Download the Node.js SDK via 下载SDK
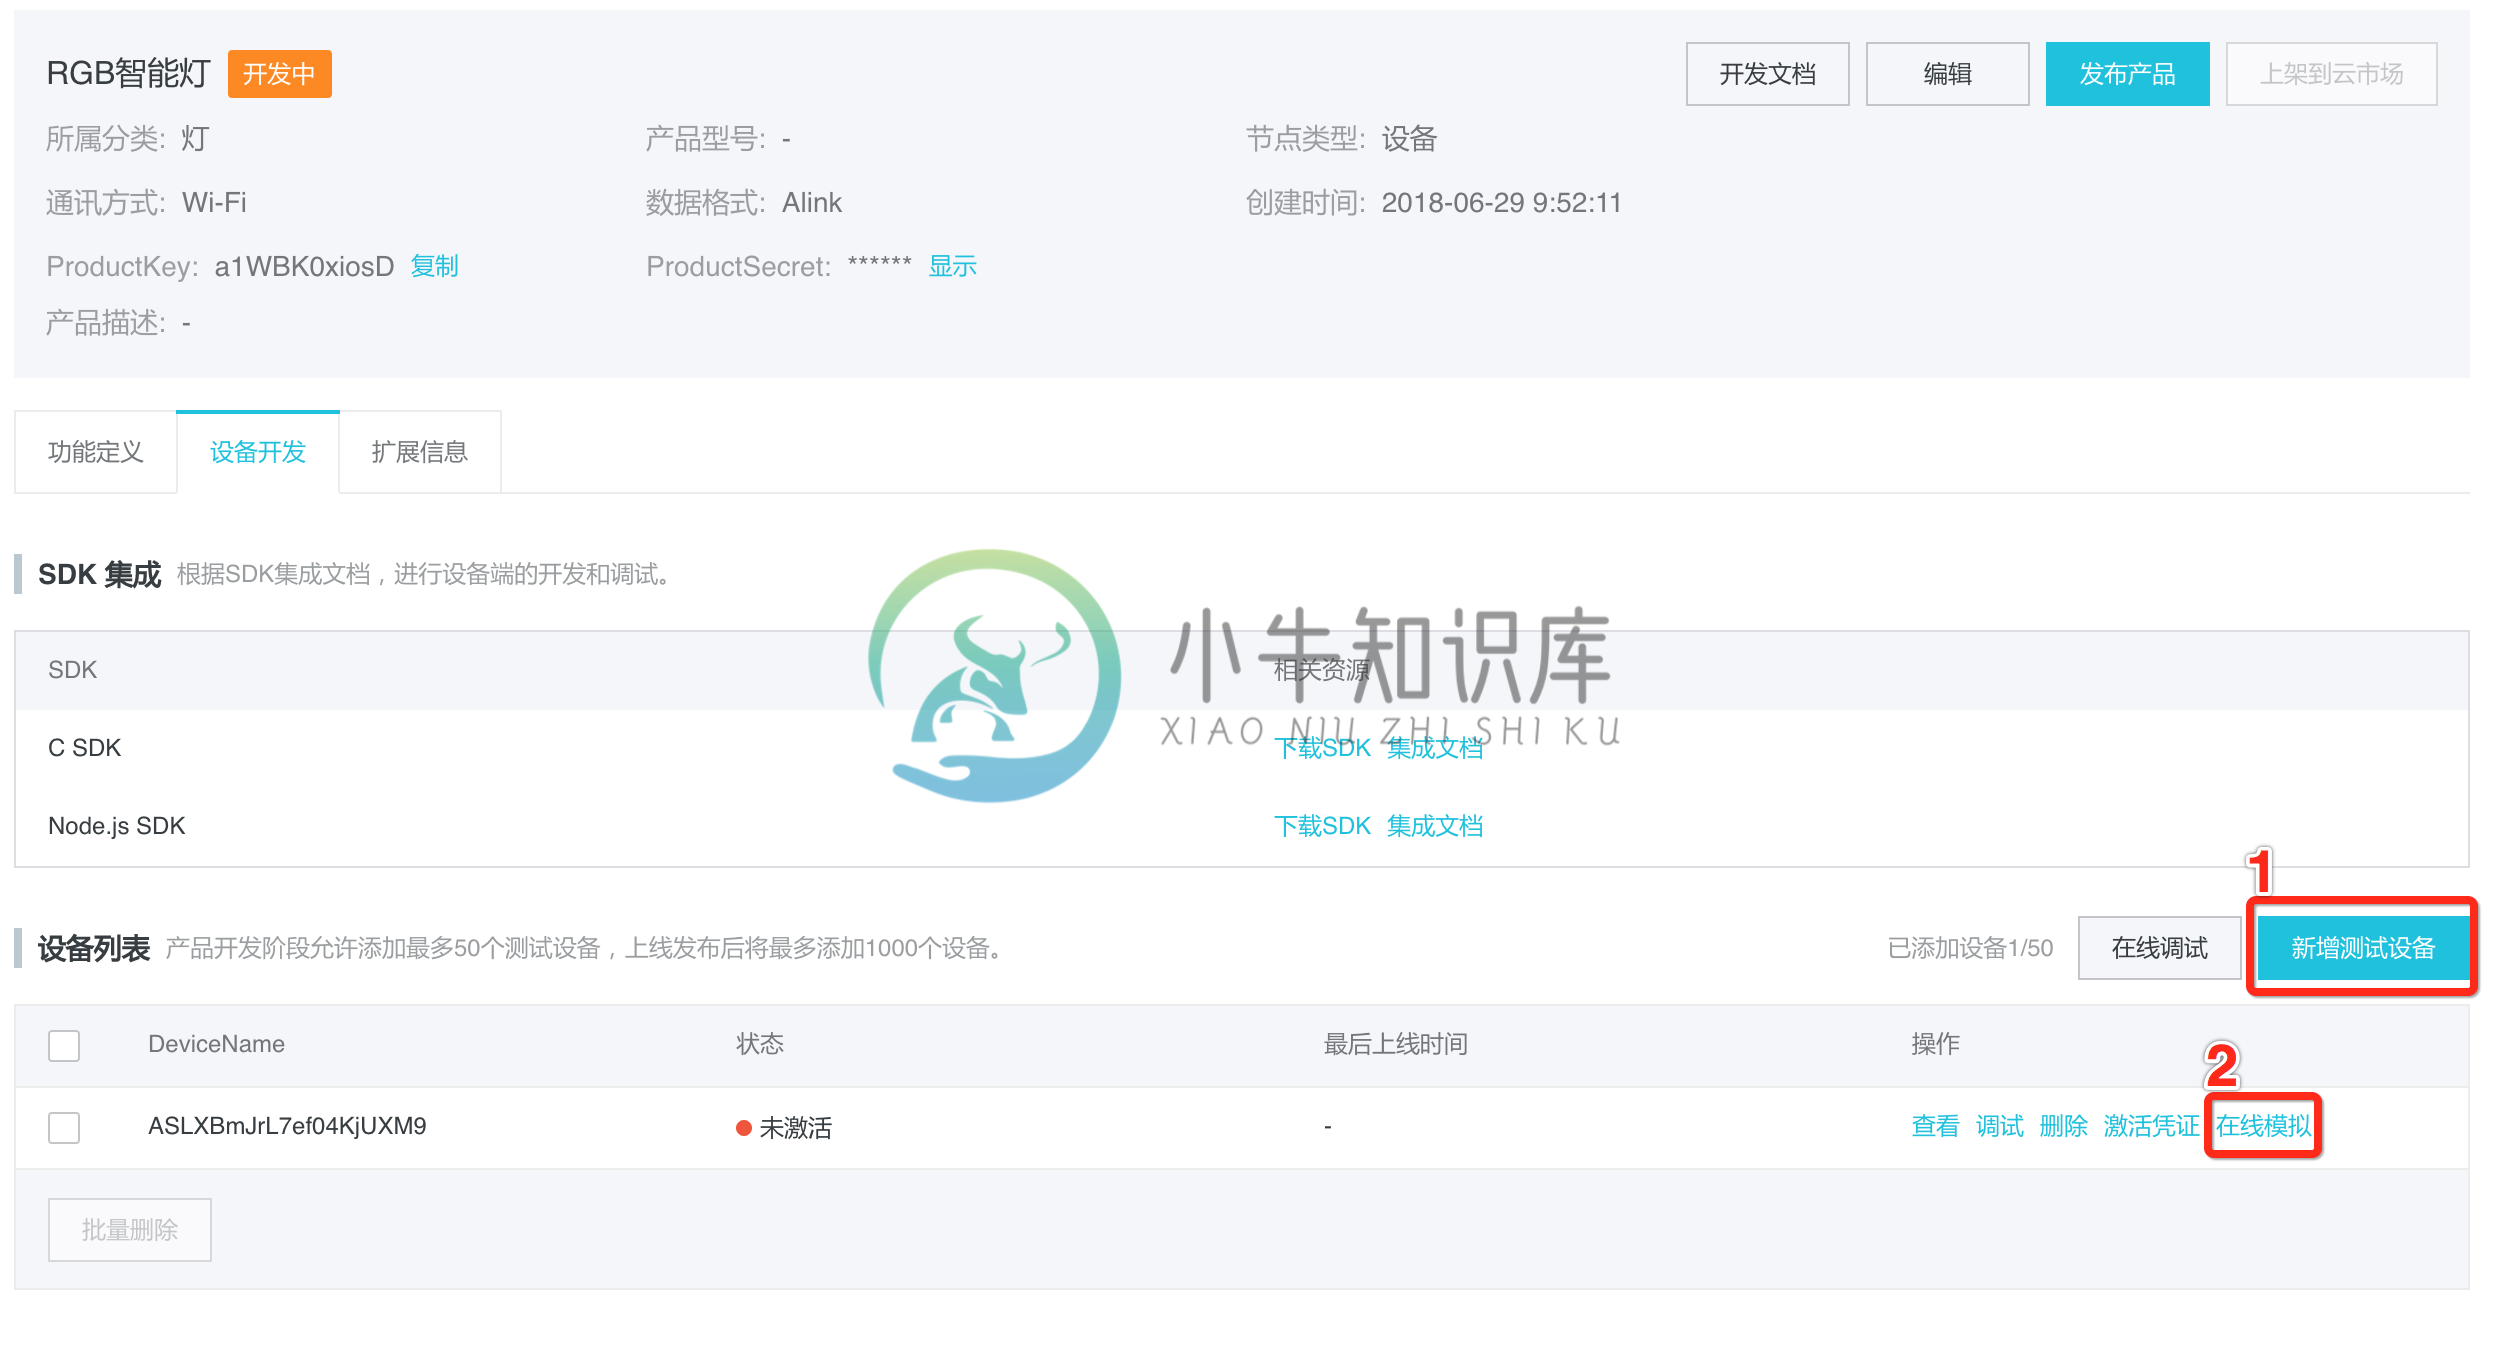This screenshot has width=2502, height=1348. pyautogui.click(x=1322, y=826)
